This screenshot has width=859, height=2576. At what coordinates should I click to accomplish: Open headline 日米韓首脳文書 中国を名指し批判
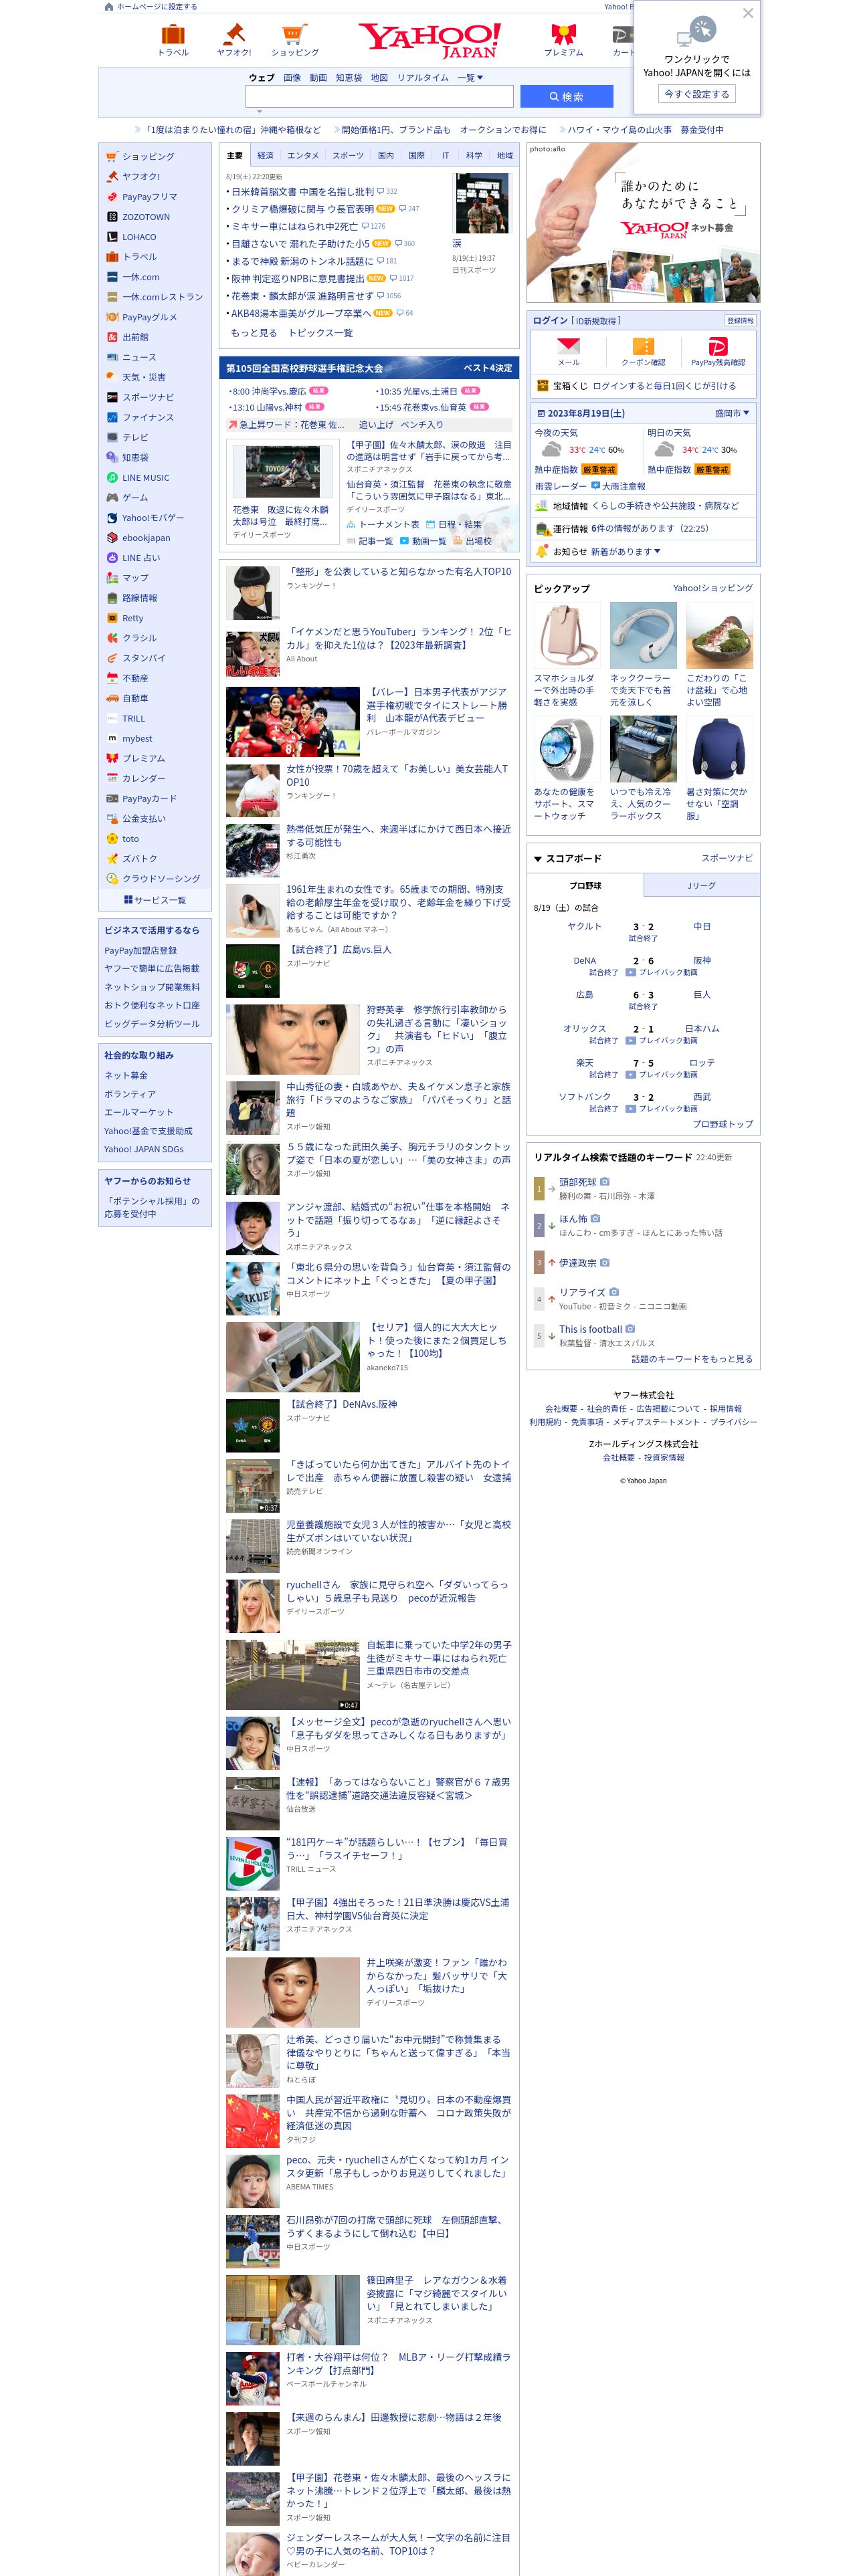click(x=303, y=191)
